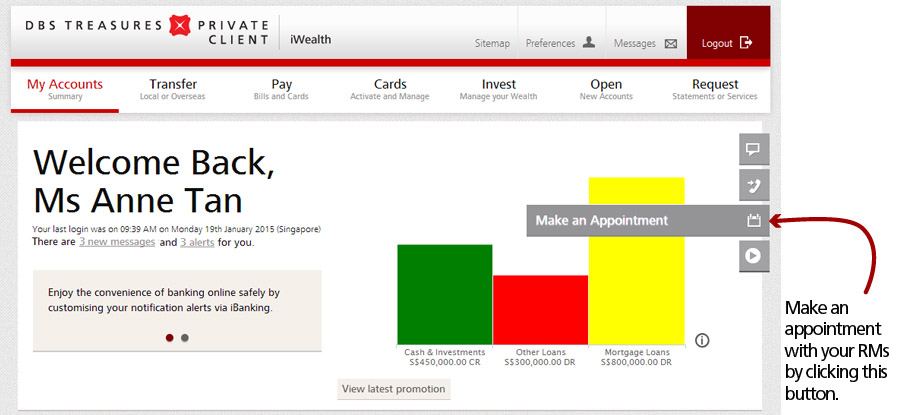Viewport: 910px width, 415px height.
Task: Click the info icon beside the chart
Action: pos(702,341)
